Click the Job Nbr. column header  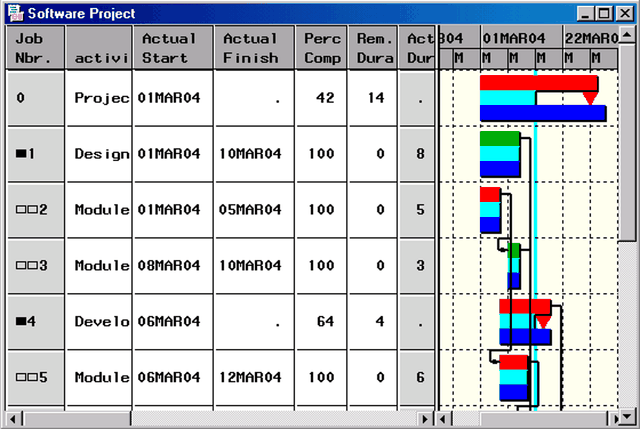36,48
